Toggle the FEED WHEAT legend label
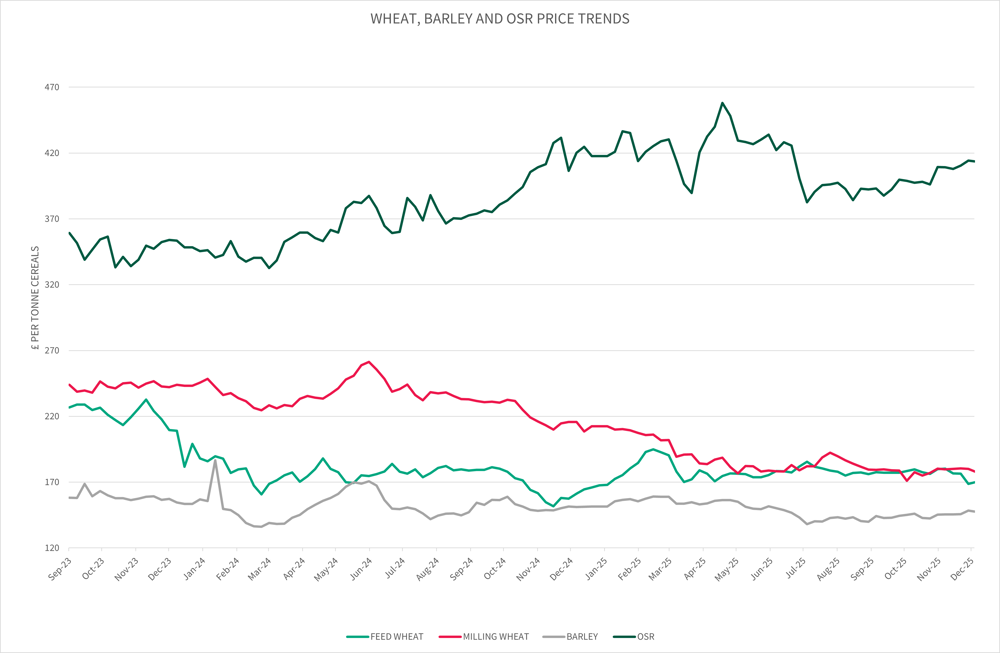1000x653 pixels. (x=398, y=636)
